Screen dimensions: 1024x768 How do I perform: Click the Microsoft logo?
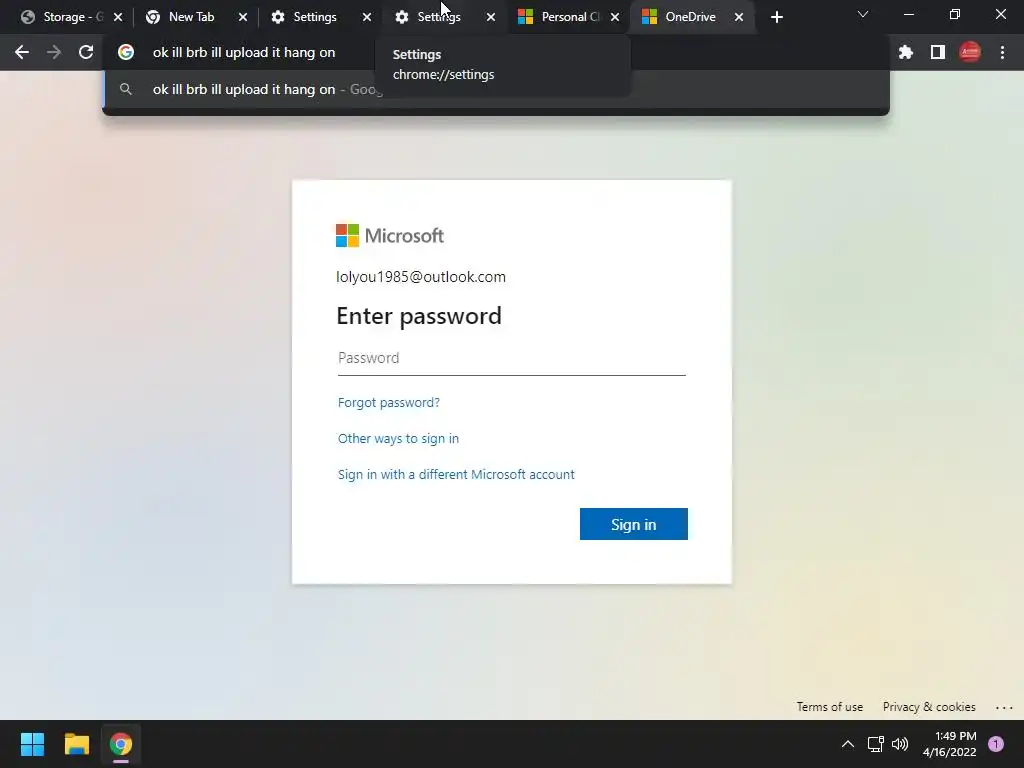coord(390,236)
